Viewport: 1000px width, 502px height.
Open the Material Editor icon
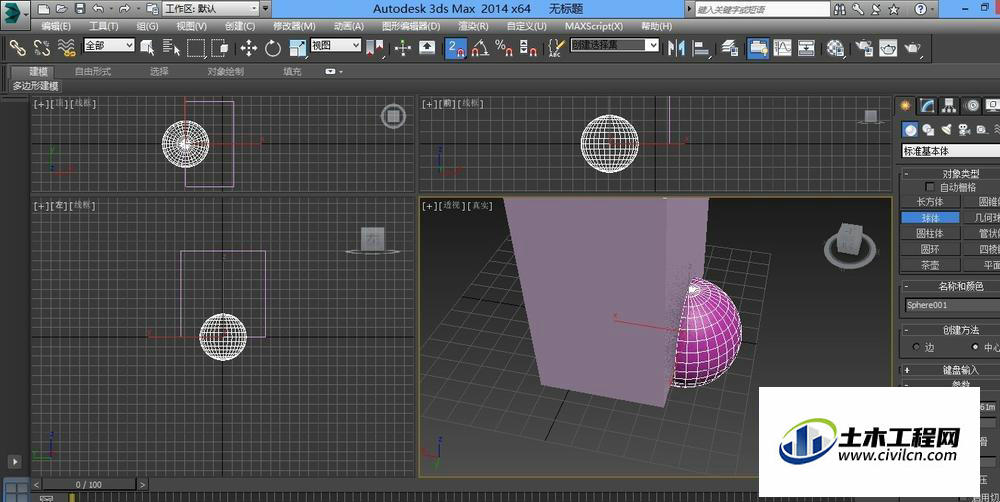point(835,47)
